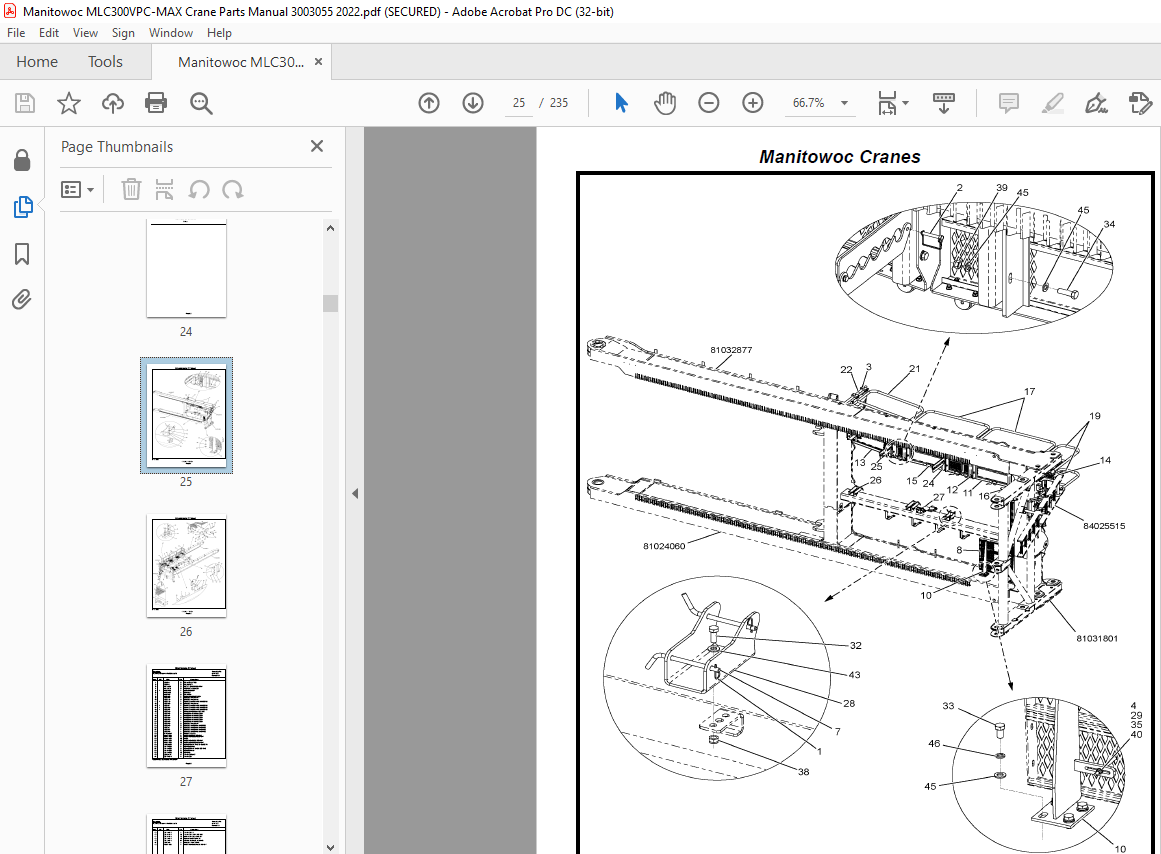1161x854 pixels.
Task: Select the highlight text pen tool
Action: tap(1052, 103)
